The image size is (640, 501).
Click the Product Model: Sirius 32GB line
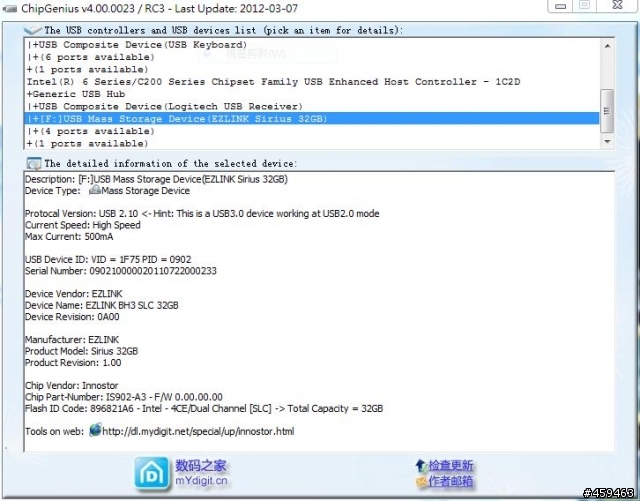click(82, 351)
